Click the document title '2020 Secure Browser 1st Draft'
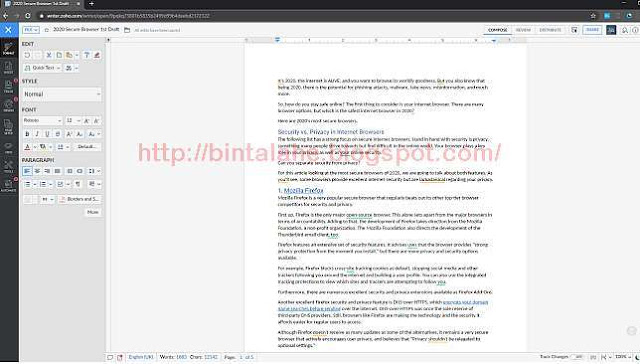This screenshot has height=364, width=640. pos(86,30)
